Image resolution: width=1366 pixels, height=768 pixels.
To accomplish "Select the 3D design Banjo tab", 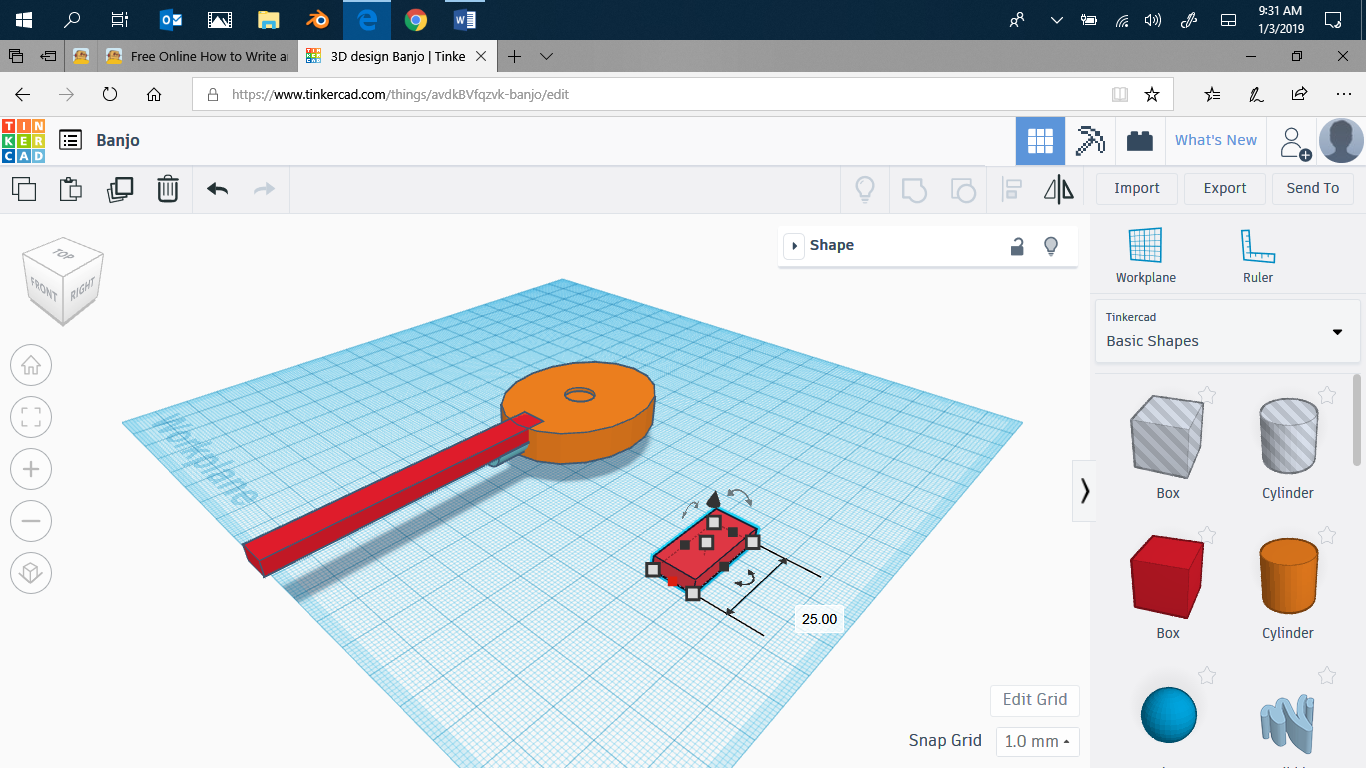I will point(397,56).
